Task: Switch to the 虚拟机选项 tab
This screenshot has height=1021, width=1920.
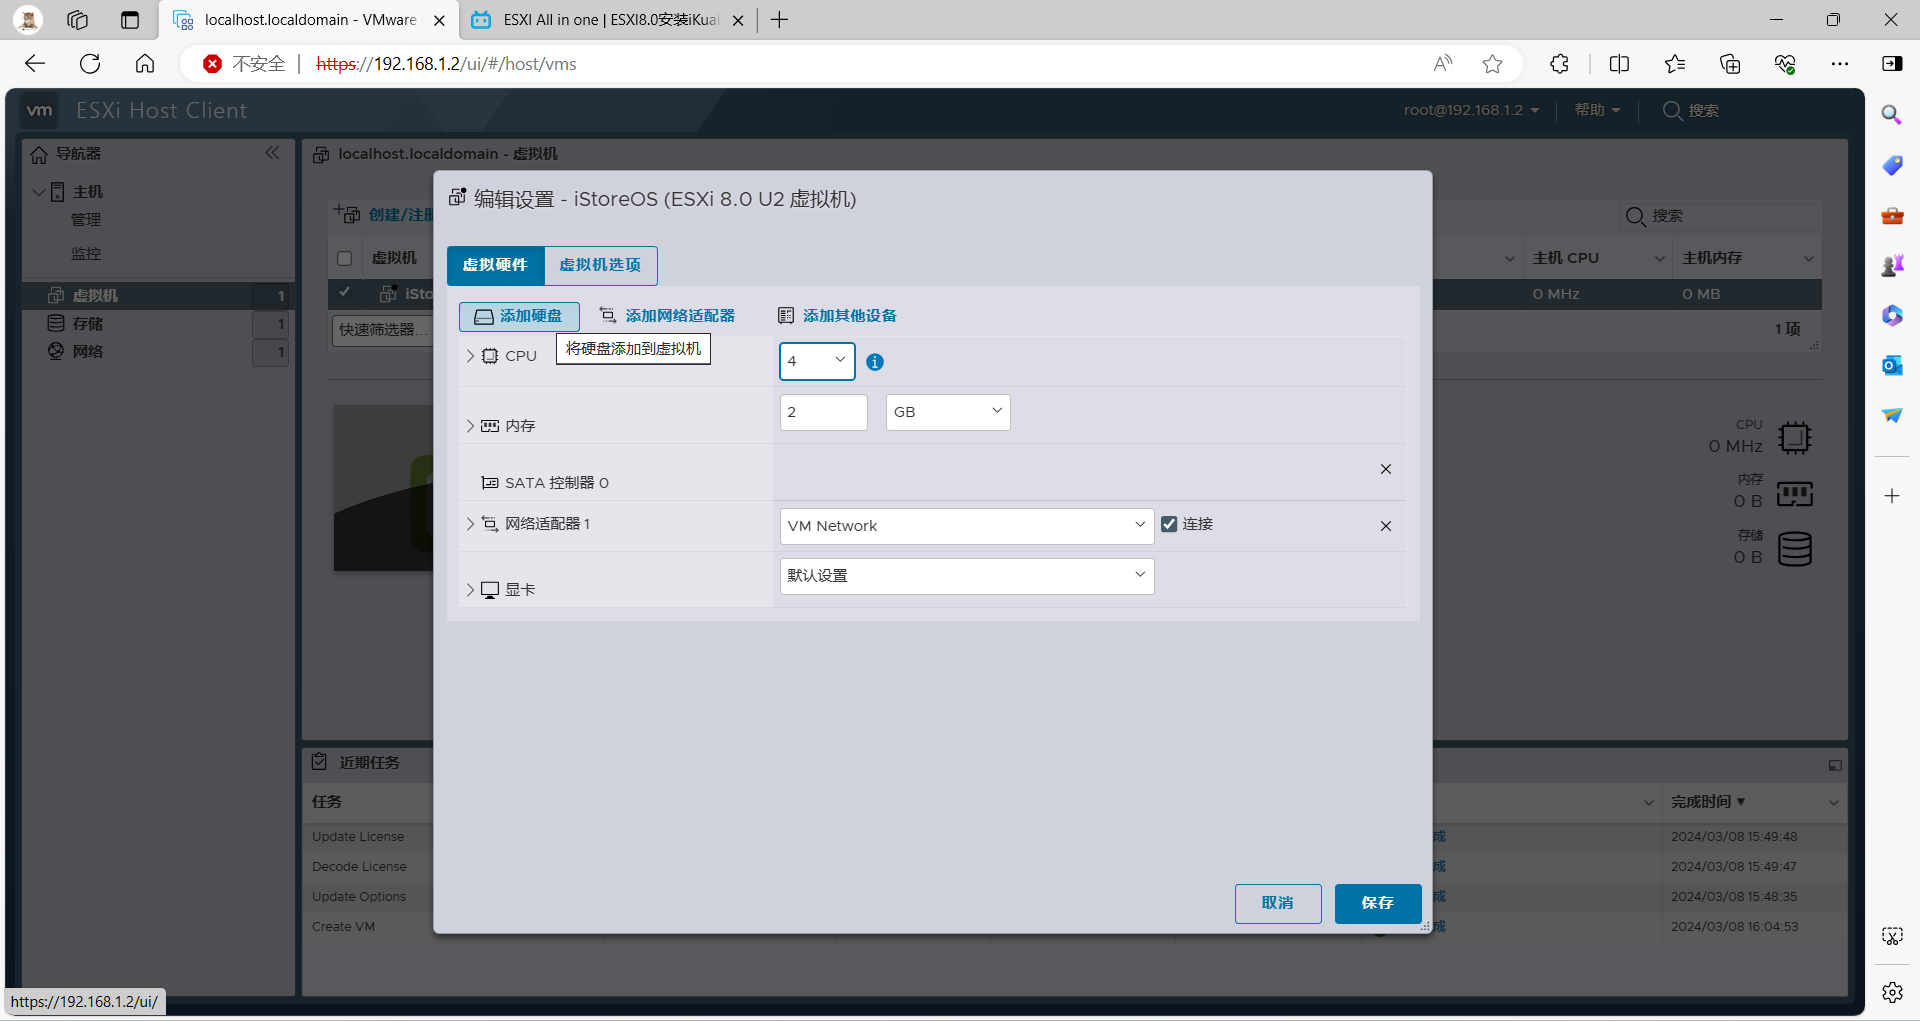Action: (x=600, y=265)
